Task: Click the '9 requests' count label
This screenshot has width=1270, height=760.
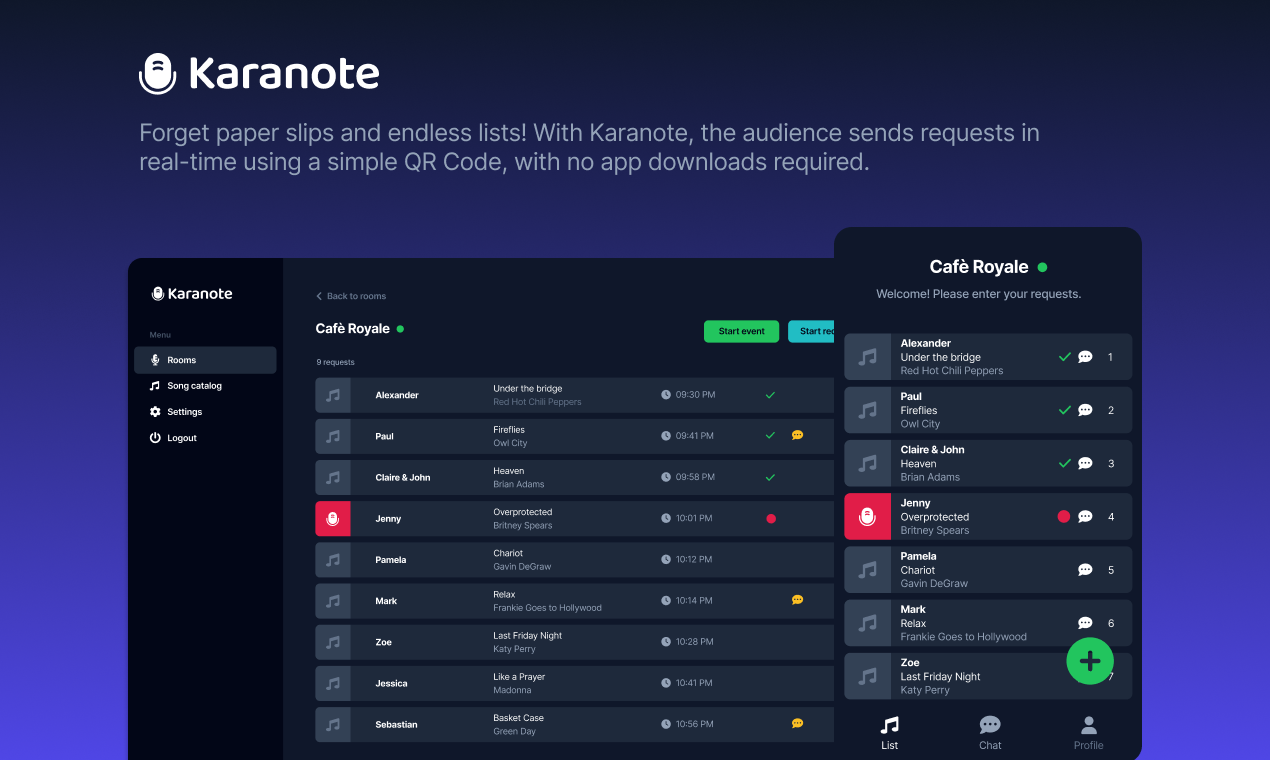Action: (x=336, y=362)
